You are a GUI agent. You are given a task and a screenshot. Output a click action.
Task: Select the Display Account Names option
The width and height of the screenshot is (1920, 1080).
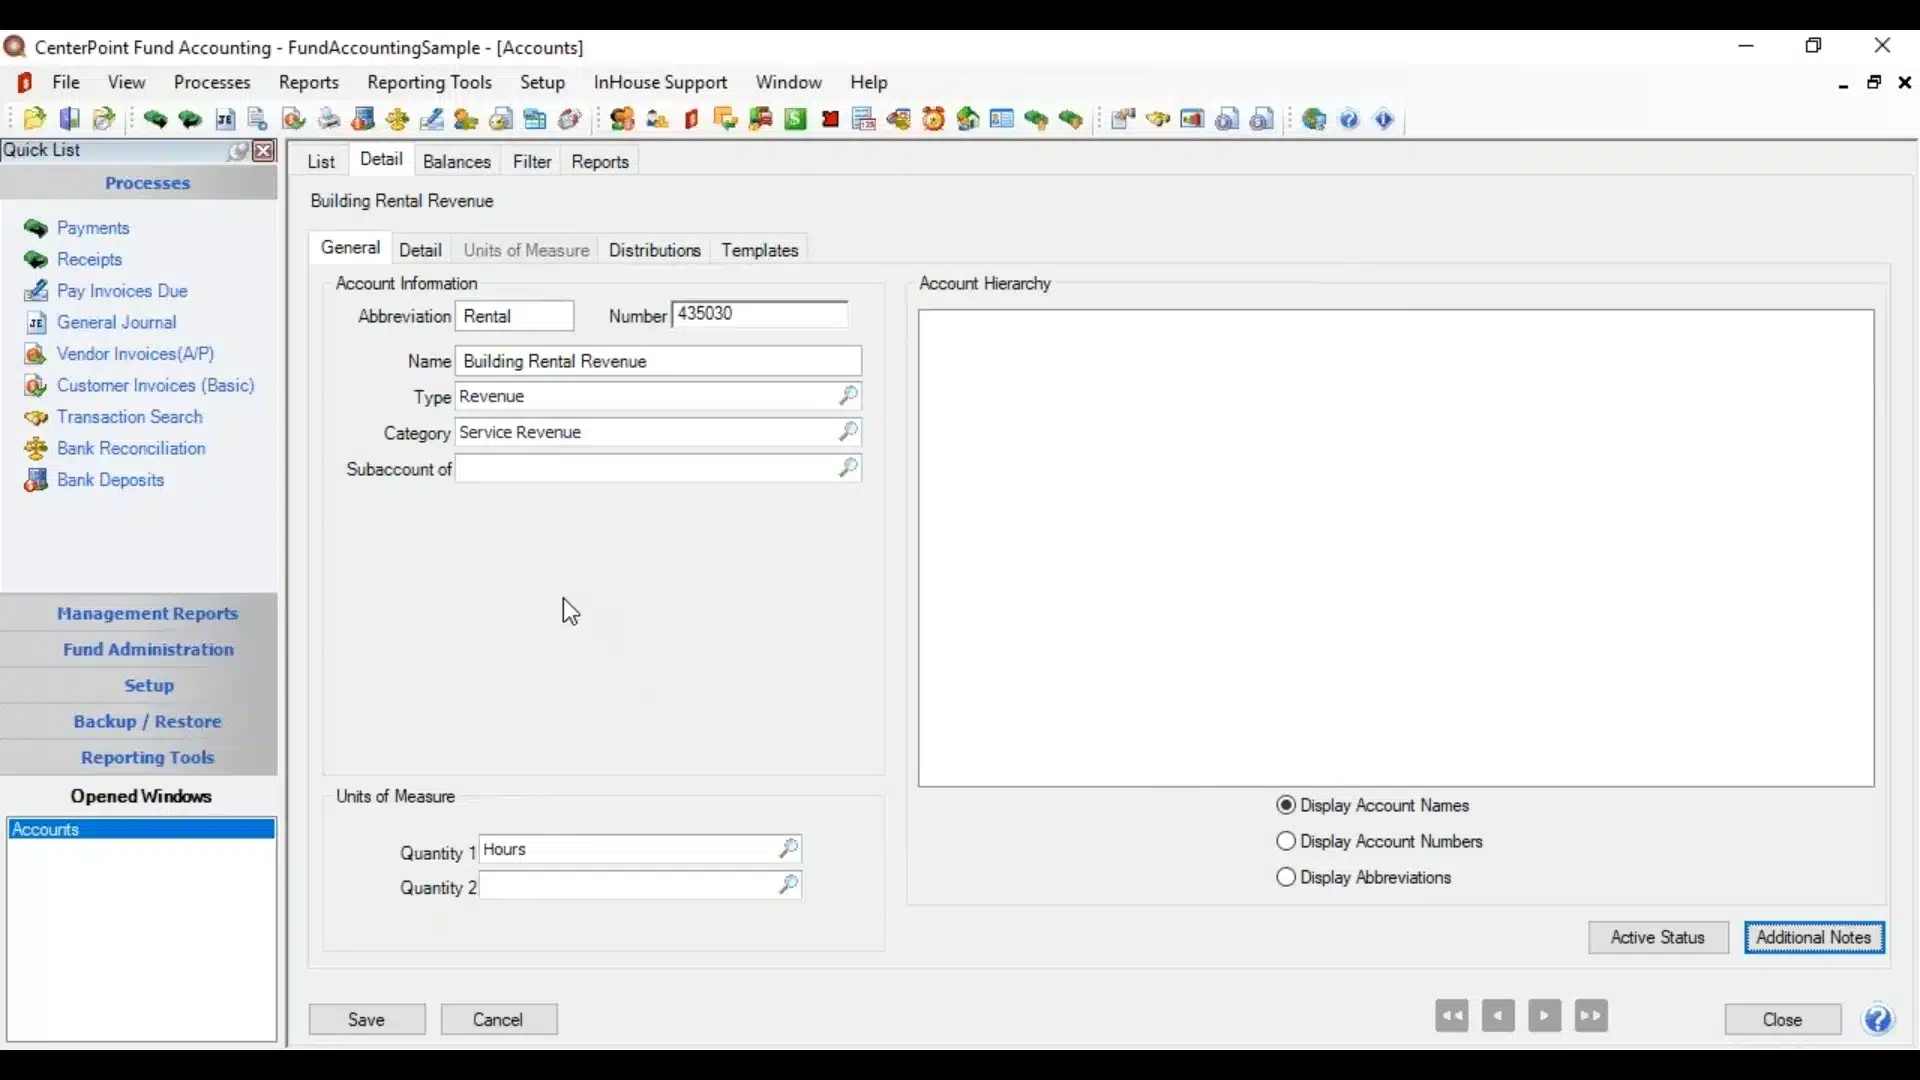tap(1287, 806)
